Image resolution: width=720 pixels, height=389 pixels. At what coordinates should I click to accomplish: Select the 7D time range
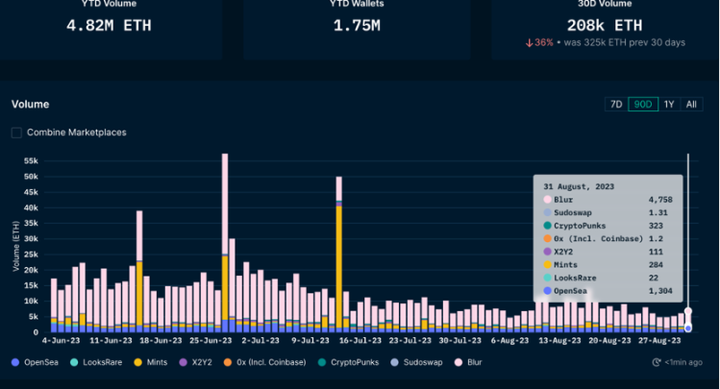point(616,104)
